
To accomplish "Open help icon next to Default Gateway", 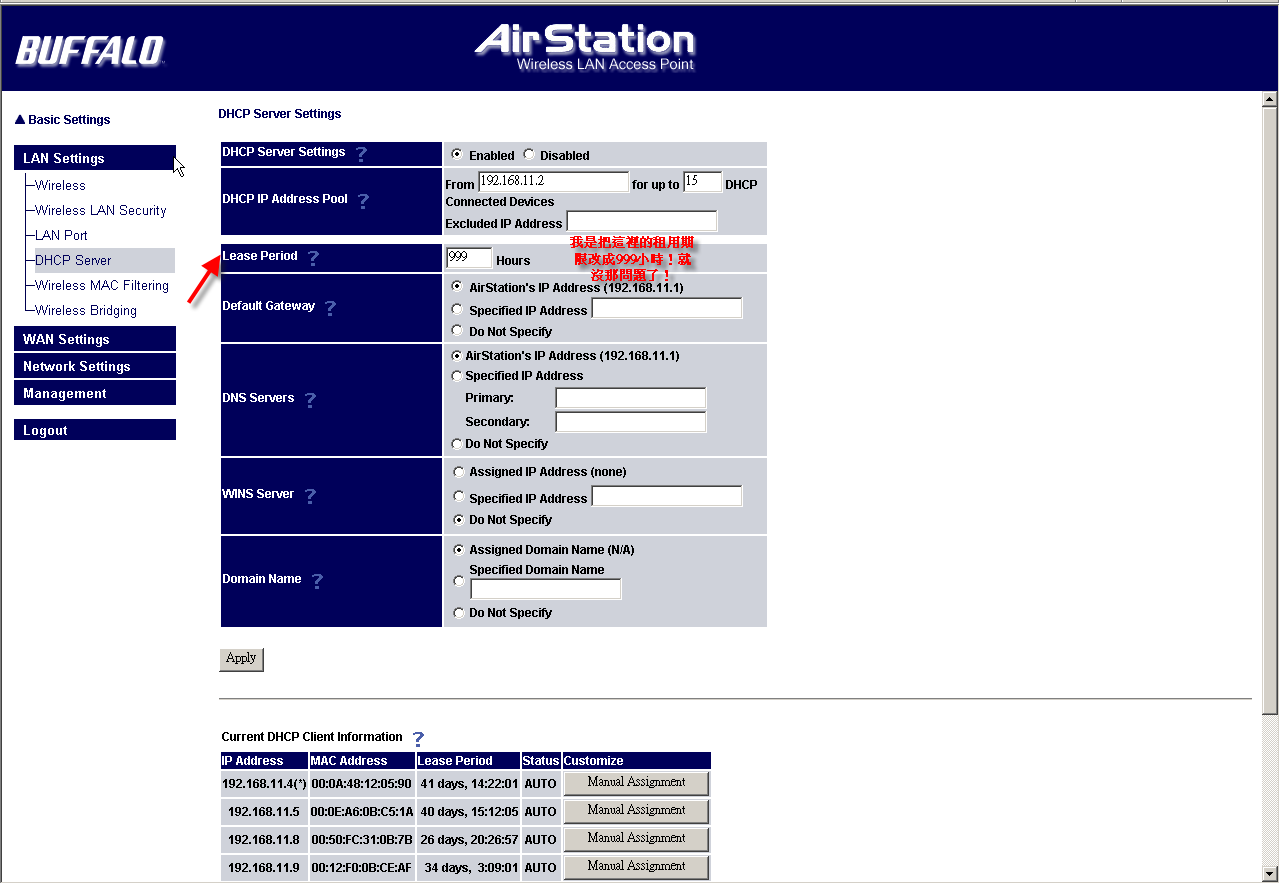I will pos(330,308).
